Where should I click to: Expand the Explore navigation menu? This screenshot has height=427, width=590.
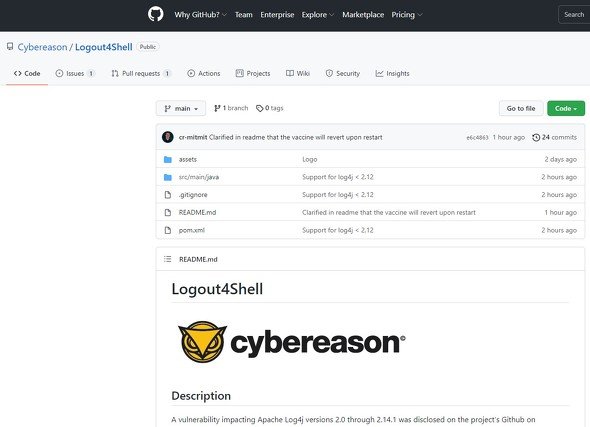[x=318, y=15]
